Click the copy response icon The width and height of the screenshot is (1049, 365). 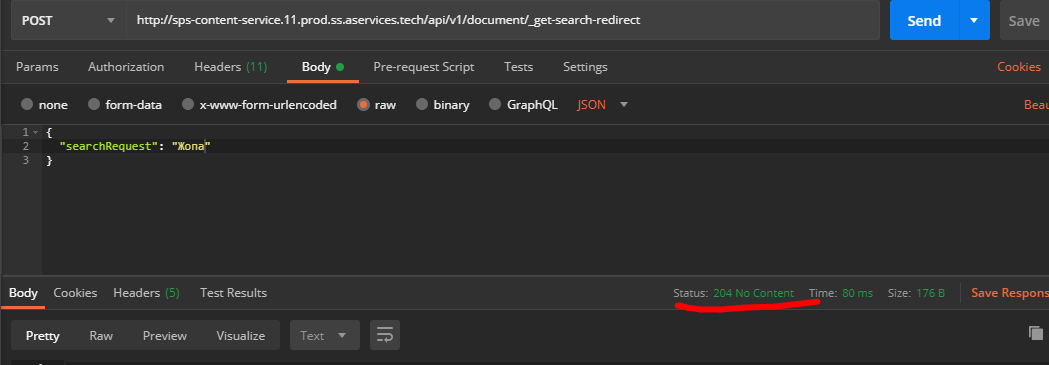tap(1036, 332)
